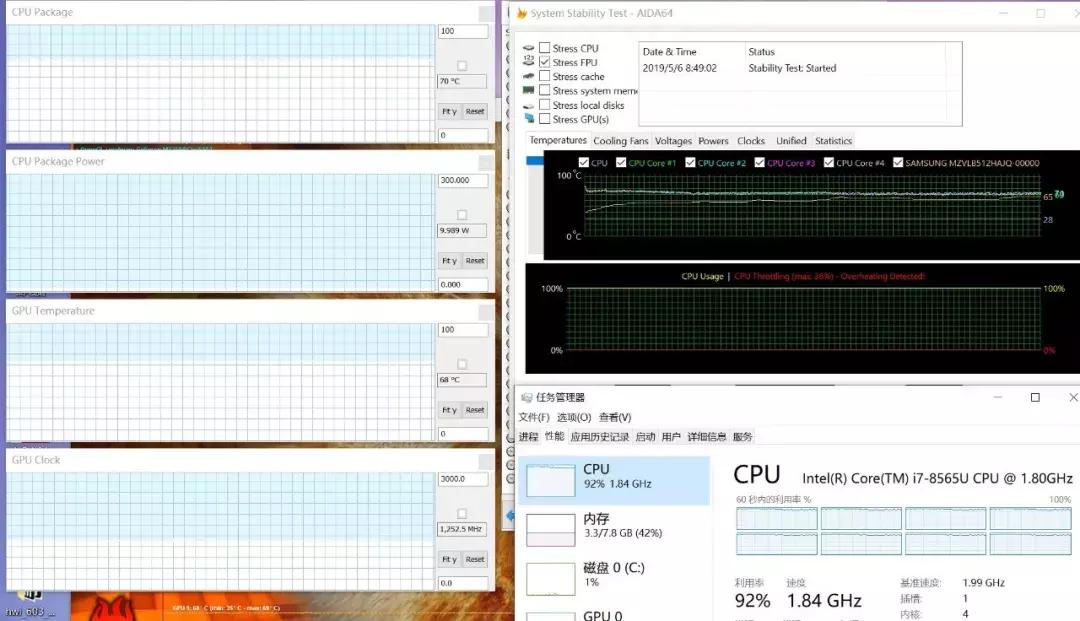Click the 3000.0 upper limit field in GPU Clock panel
The image size is (1080, 621).
tap(461, 478)
